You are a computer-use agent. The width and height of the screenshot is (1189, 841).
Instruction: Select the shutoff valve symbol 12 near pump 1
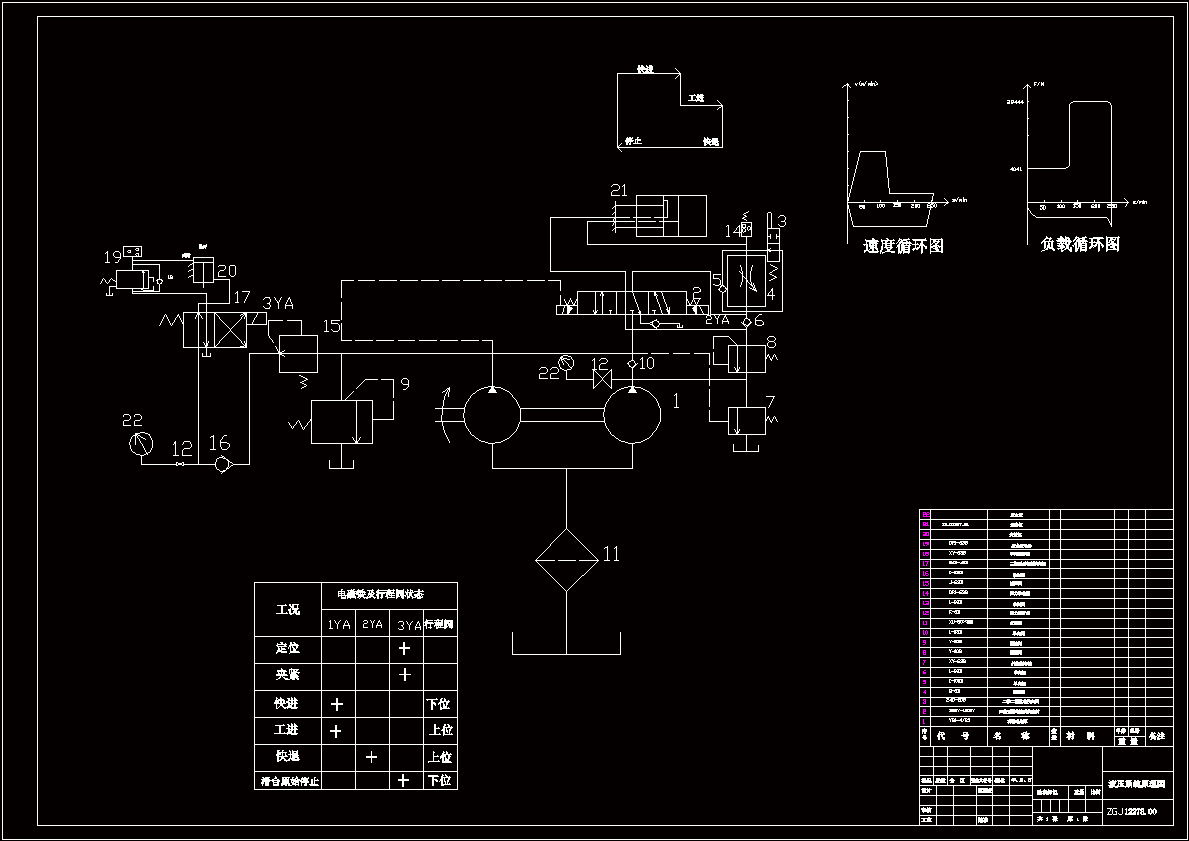pos(602,379)
